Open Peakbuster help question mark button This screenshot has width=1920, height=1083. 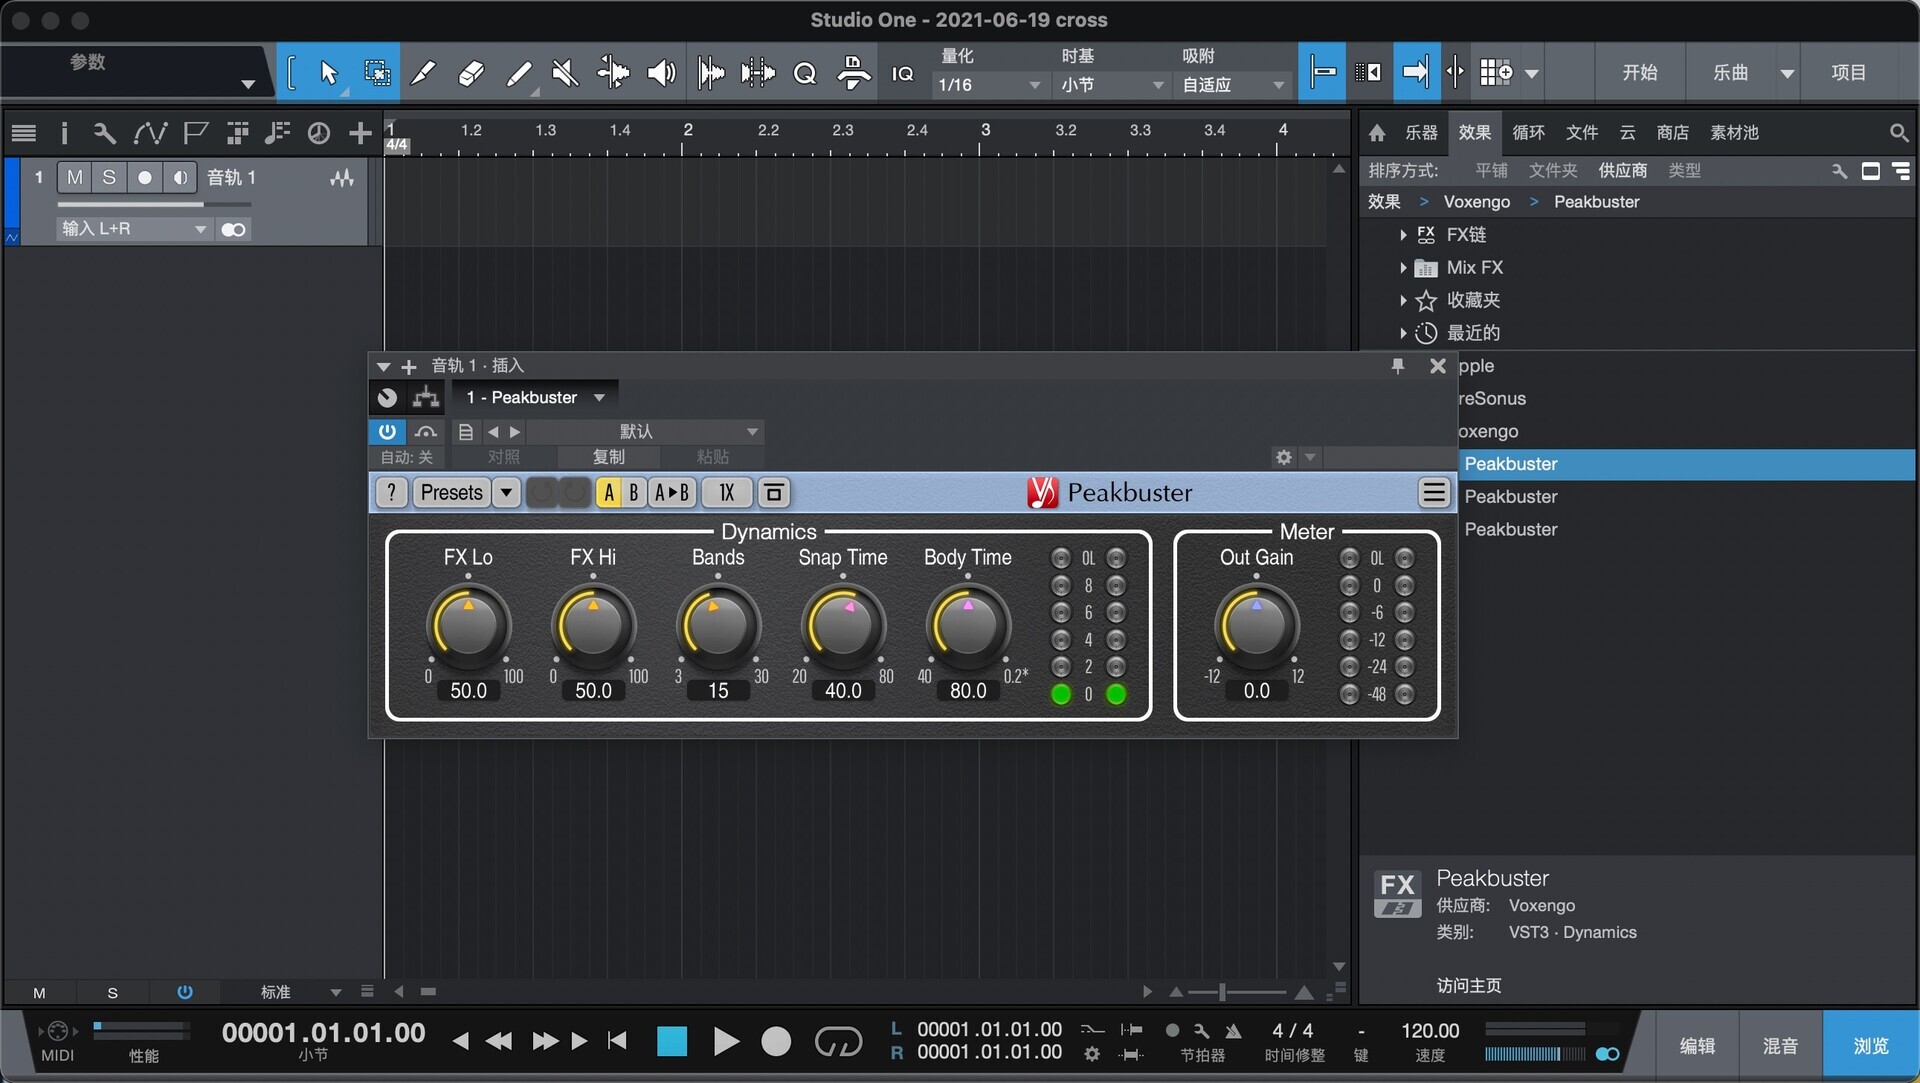[x=392, y=492]
